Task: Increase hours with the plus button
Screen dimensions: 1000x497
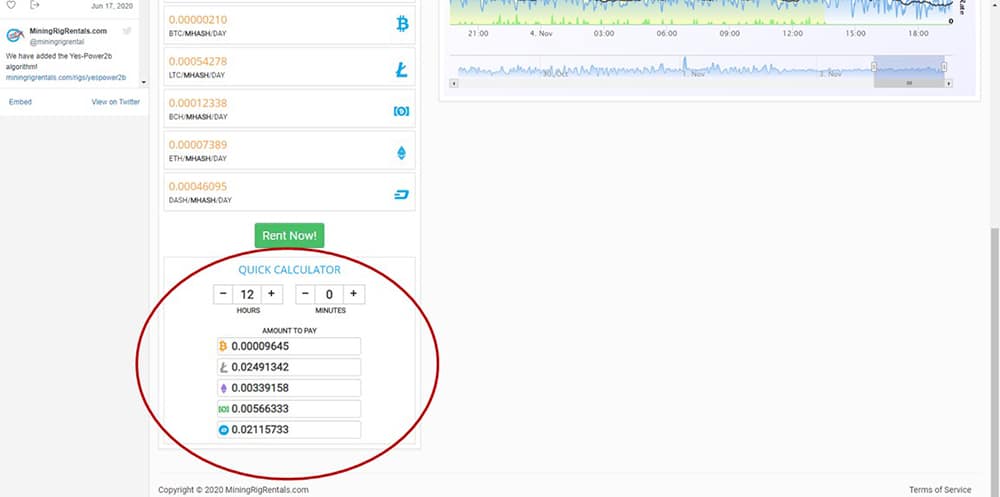Action: 272,294
